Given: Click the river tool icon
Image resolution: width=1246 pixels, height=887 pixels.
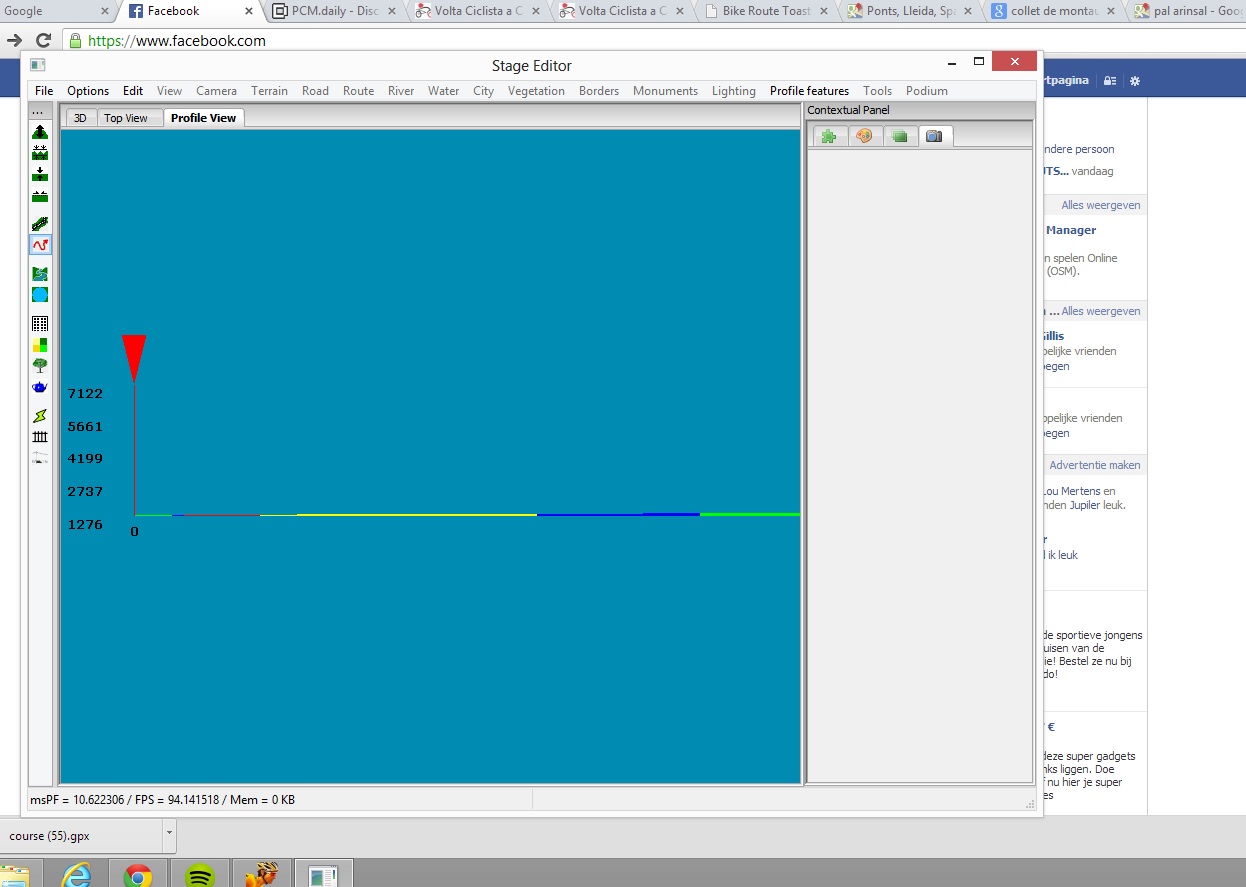Looking at the screenshot, I should (x=40, y=274).
